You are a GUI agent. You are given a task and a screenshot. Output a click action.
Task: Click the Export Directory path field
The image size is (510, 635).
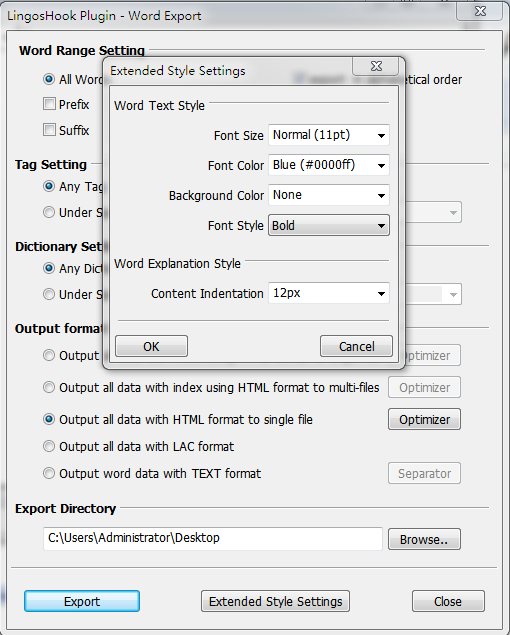[x=213, y=538]
